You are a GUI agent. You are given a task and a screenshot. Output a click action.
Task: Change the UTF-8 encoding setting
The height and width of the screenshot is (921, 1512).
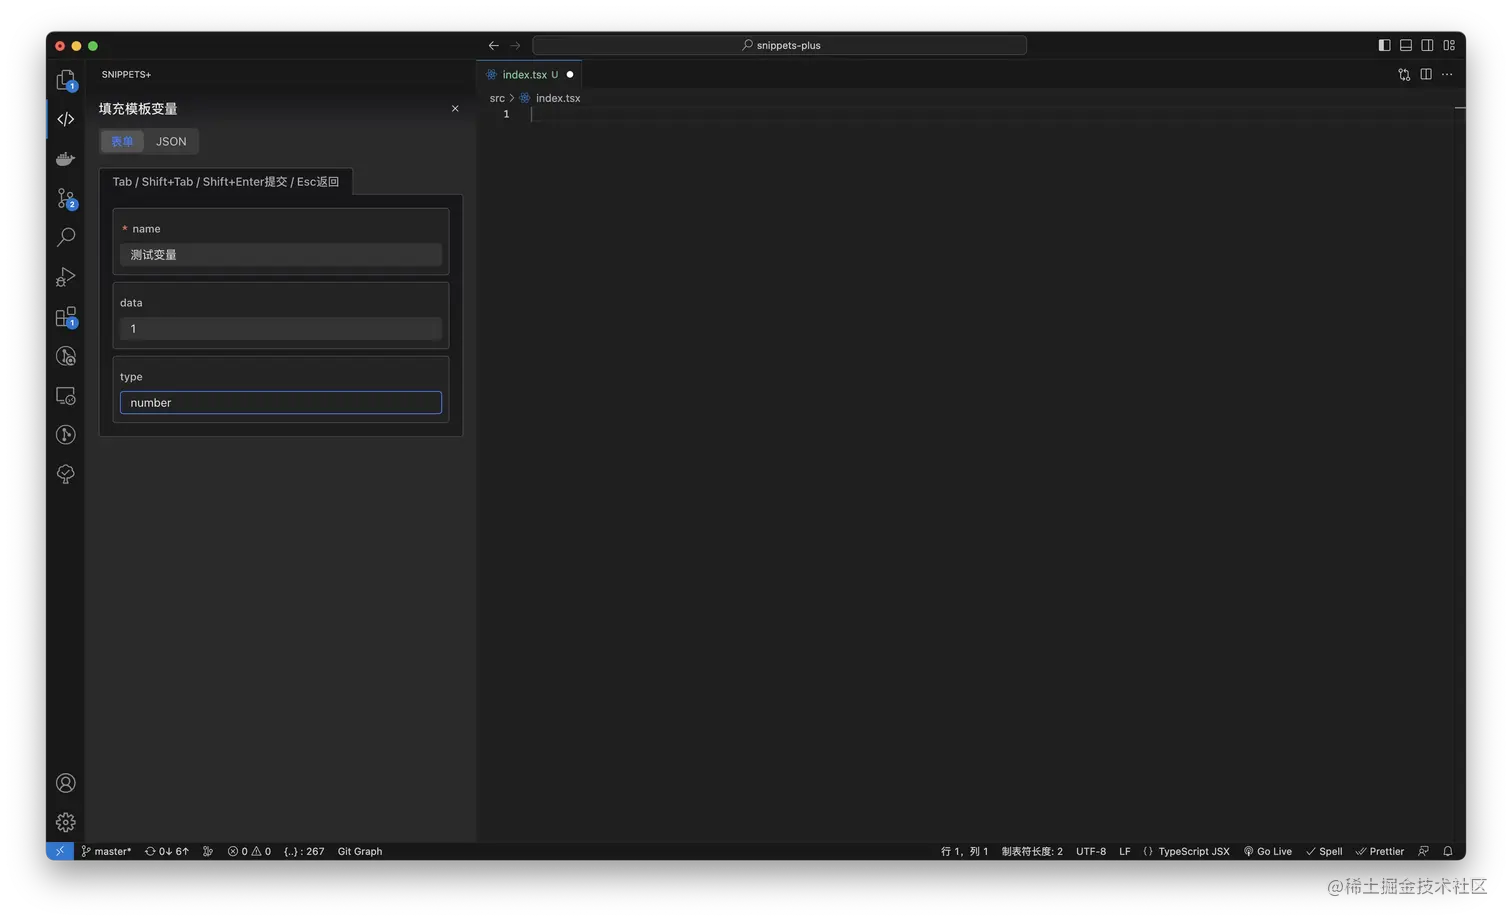[x=1091, y=851]
